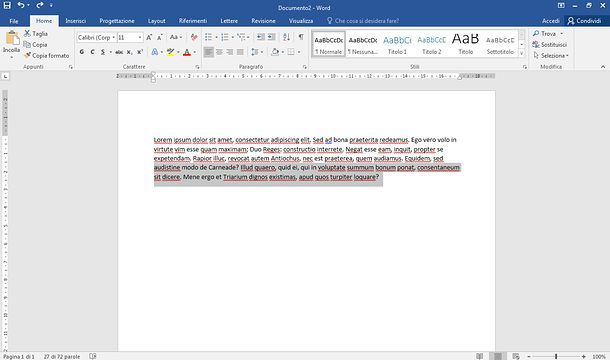Click Condividi share button
Screen dimensions: 610x360
tap(585, 21)
